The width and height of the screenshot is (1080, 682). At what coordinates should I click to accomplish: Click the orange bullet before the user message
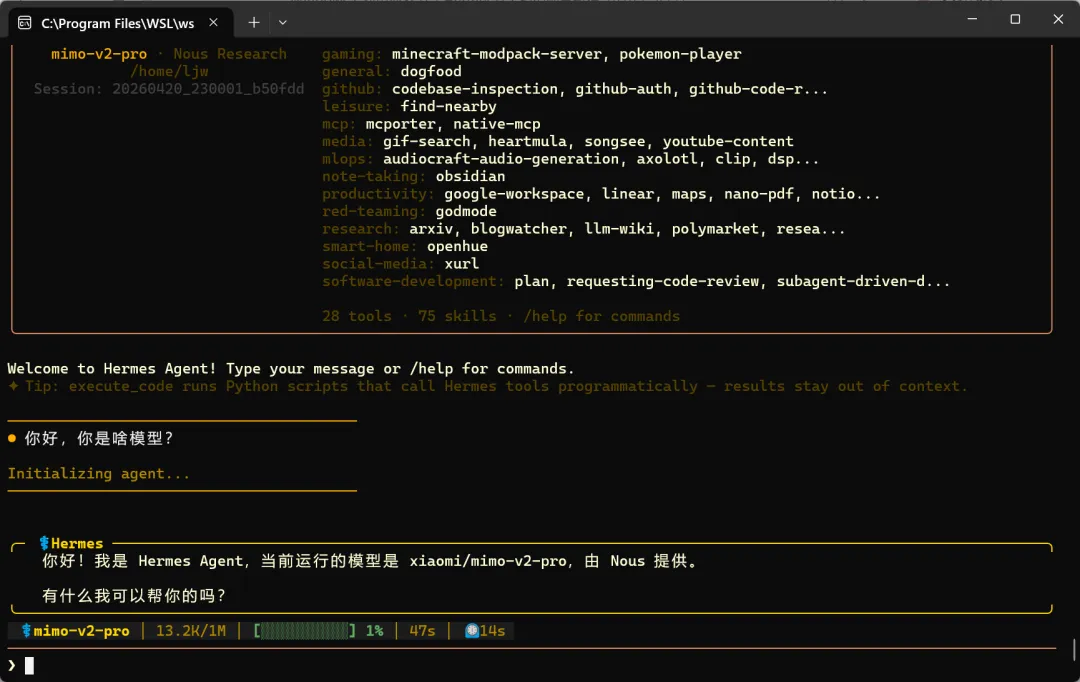(12, 438)
